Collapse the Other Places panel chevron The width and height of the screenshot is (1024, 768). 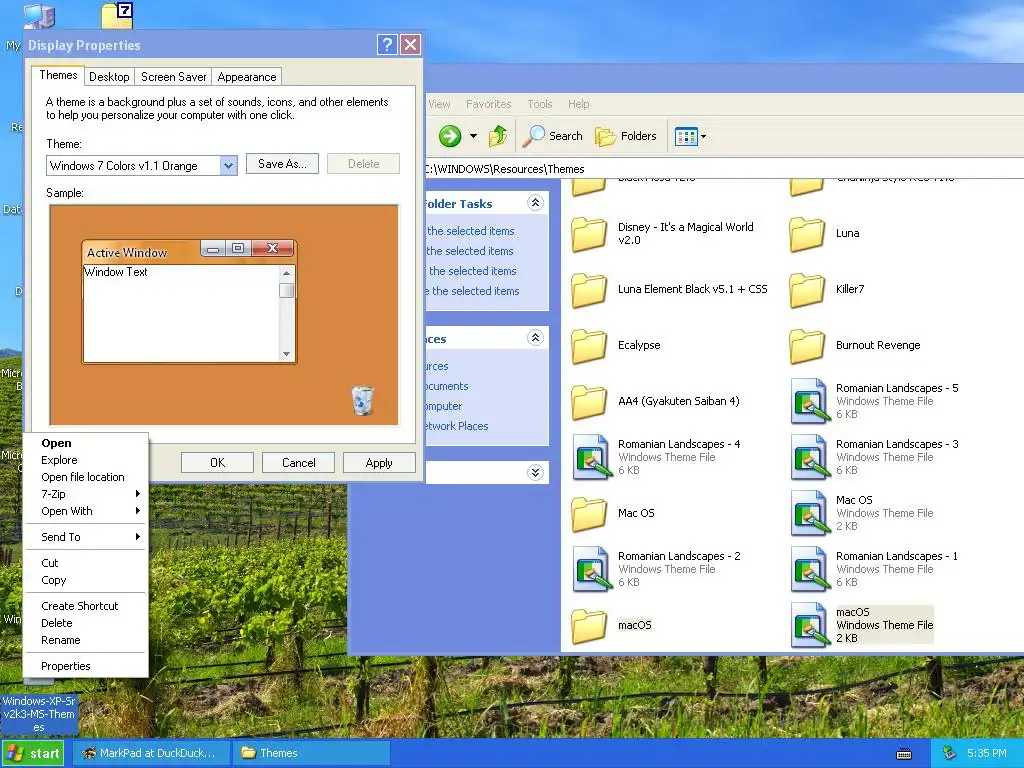(535, 338)
